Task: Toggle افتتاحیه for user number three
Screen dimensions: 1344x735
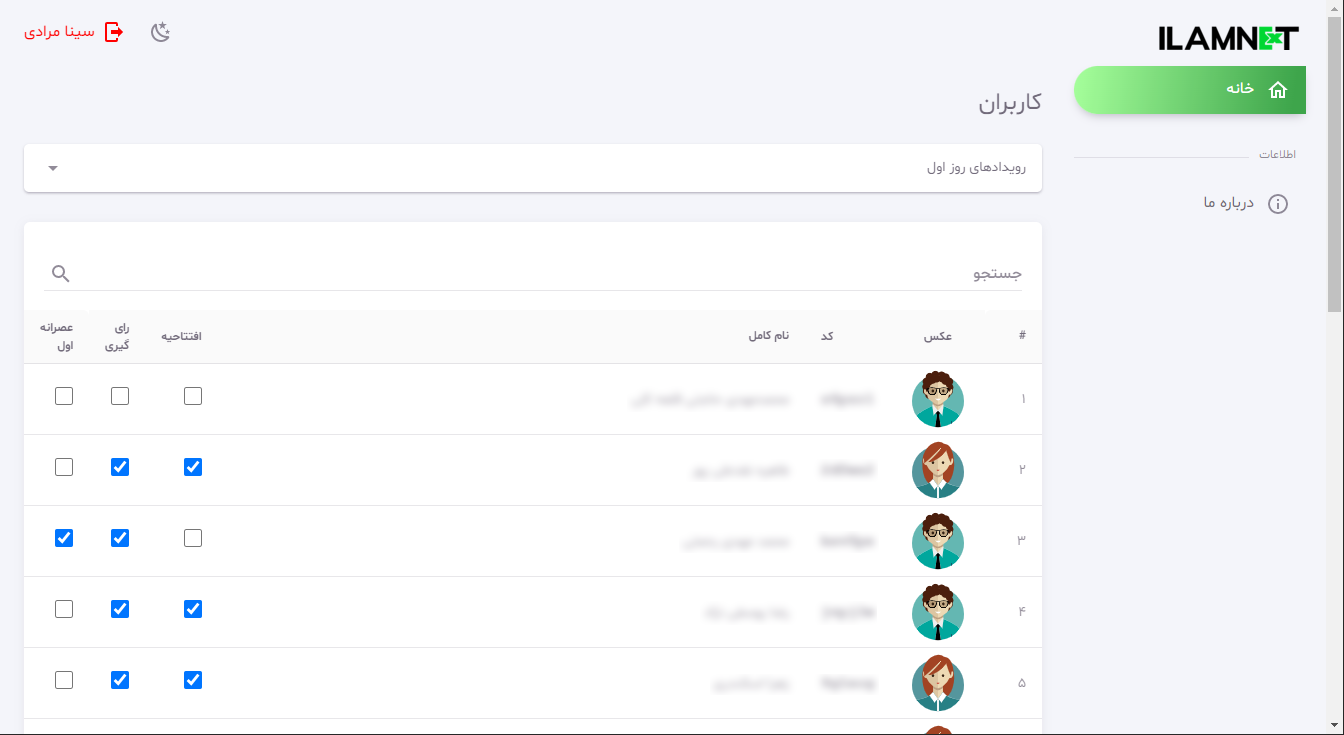Action: click(192, 538)
